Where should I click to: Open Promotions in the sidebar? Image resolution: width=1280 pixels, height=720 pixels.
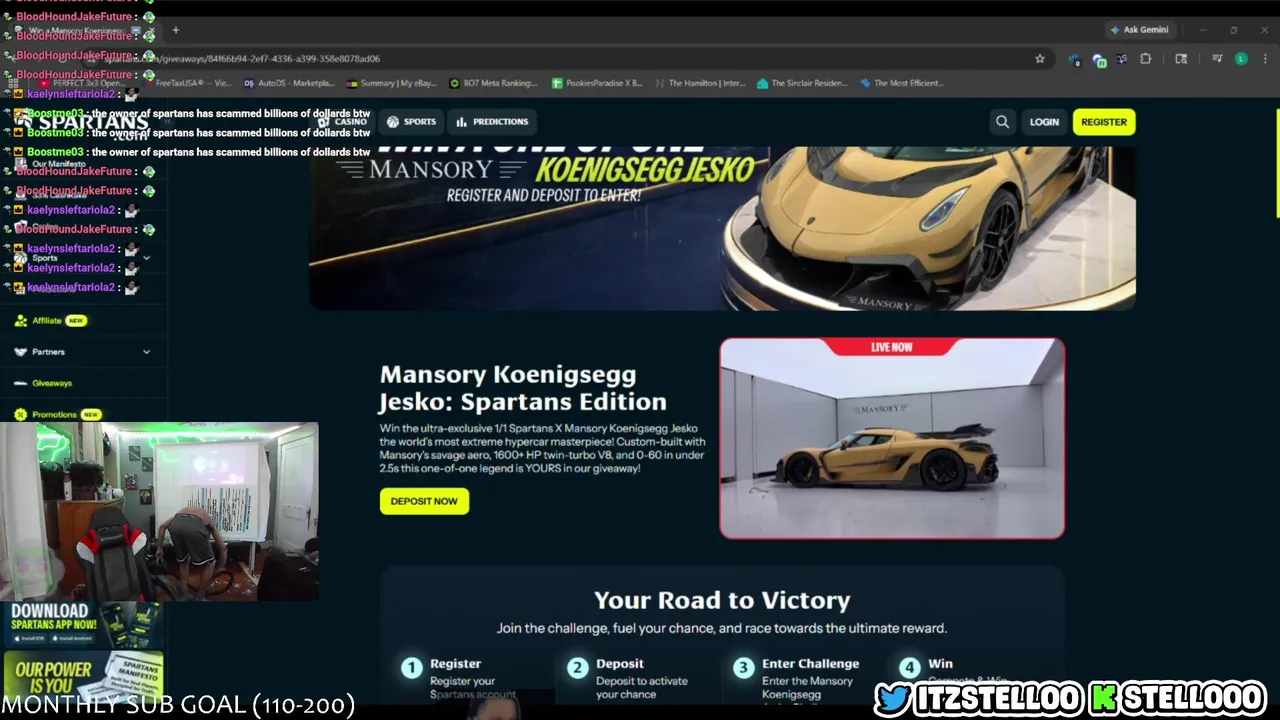click(54, 414)
